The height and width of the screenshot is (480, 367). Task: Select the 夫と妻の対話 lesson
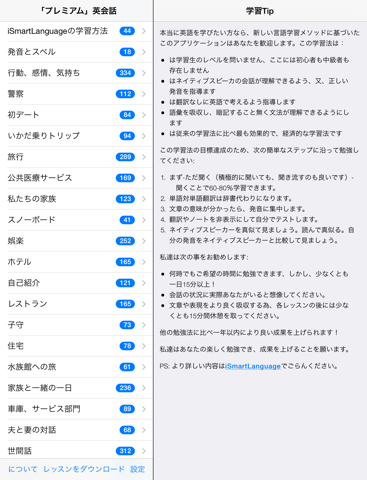pos(76,430)
